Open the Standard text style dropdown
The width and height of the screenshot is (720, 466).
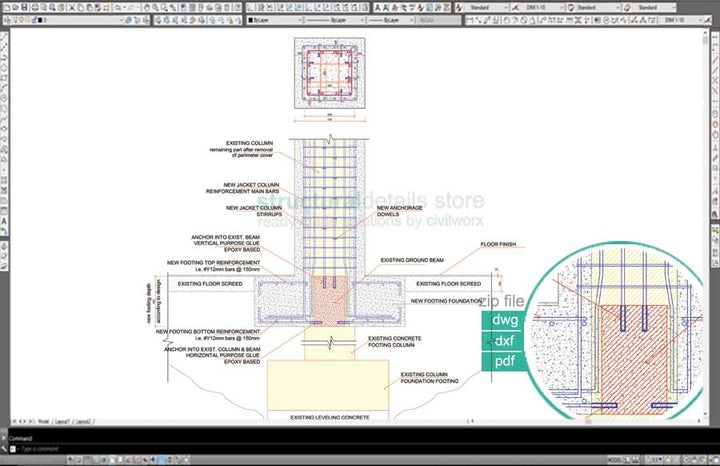488,7
